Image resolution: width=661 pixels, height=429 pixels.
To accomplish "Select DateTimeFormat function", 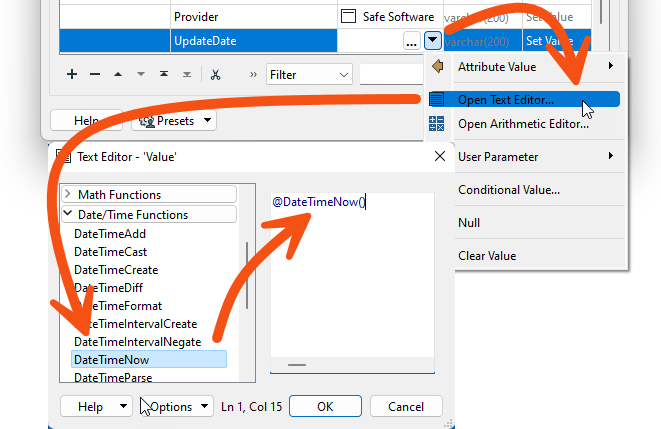I will tap(118, 306).
